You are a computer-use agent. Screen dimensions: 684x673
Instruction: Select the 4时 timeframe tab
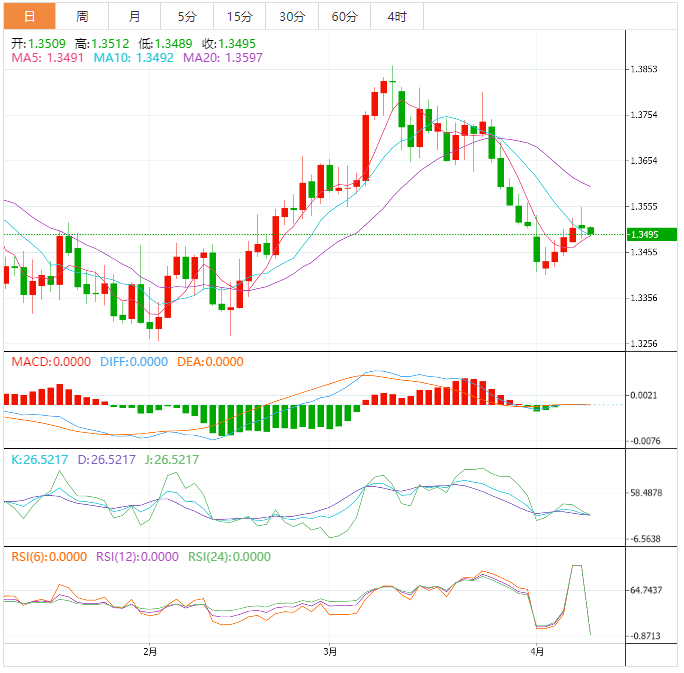(397, 16)
